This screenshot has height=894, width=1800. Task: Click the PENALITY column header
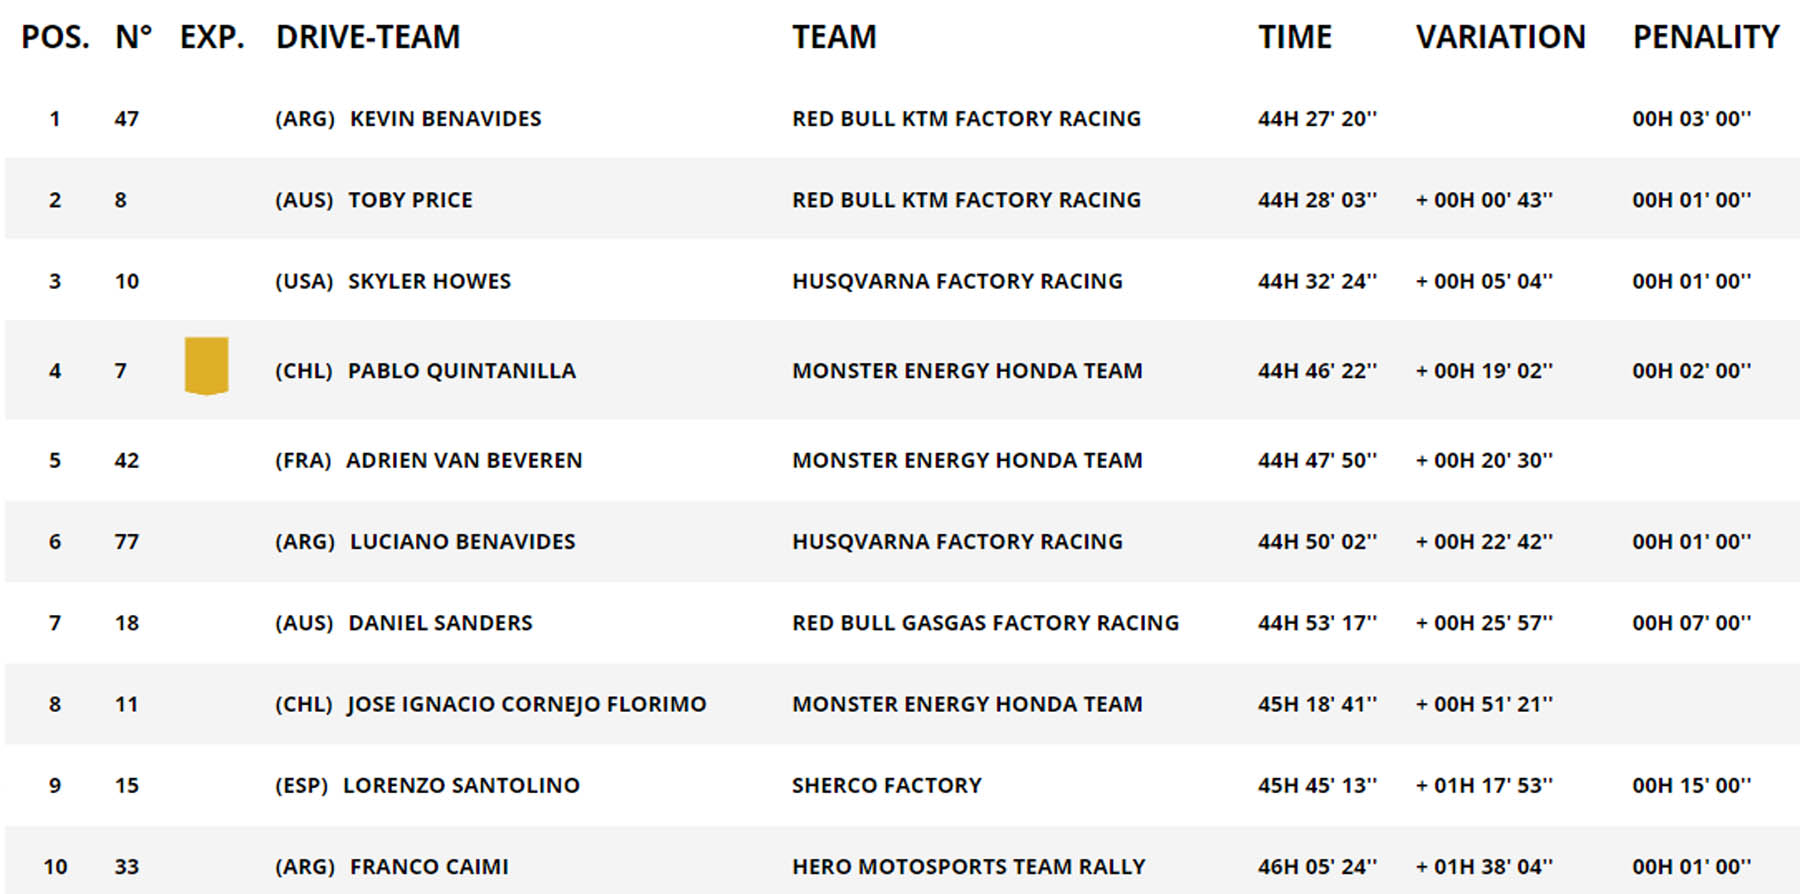[x=1706, y=37]
